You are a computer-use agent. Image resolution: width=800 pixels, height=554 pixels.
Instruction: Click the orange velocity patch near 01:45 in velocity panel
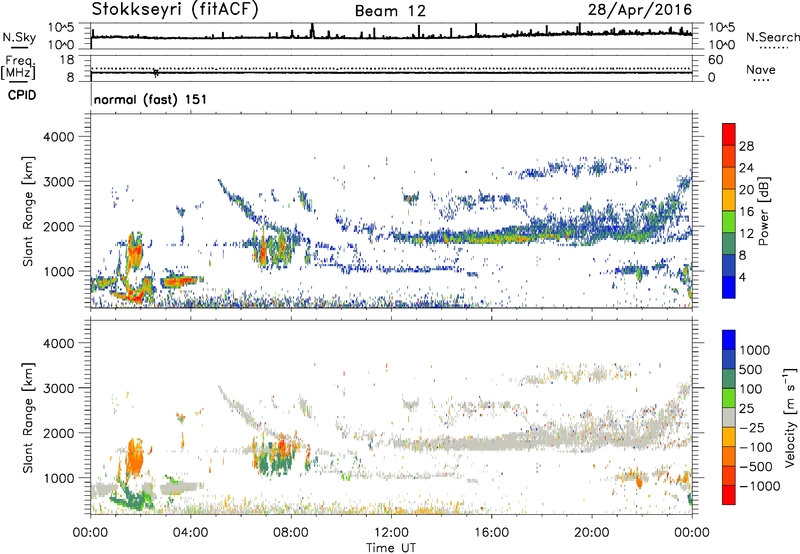pos(135,458)
